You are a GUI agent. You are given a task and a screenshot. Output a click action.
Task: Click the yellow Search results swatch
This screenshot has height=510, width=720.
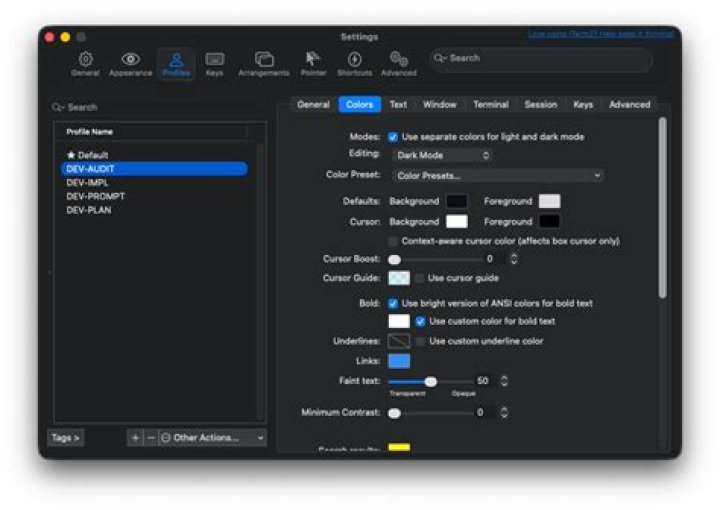399,447
